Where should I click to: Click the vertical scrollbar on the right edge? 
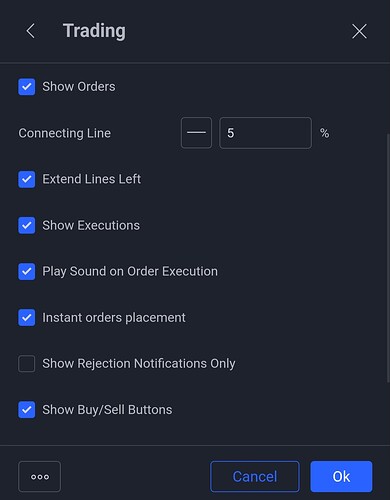click(x=388, y=257)
